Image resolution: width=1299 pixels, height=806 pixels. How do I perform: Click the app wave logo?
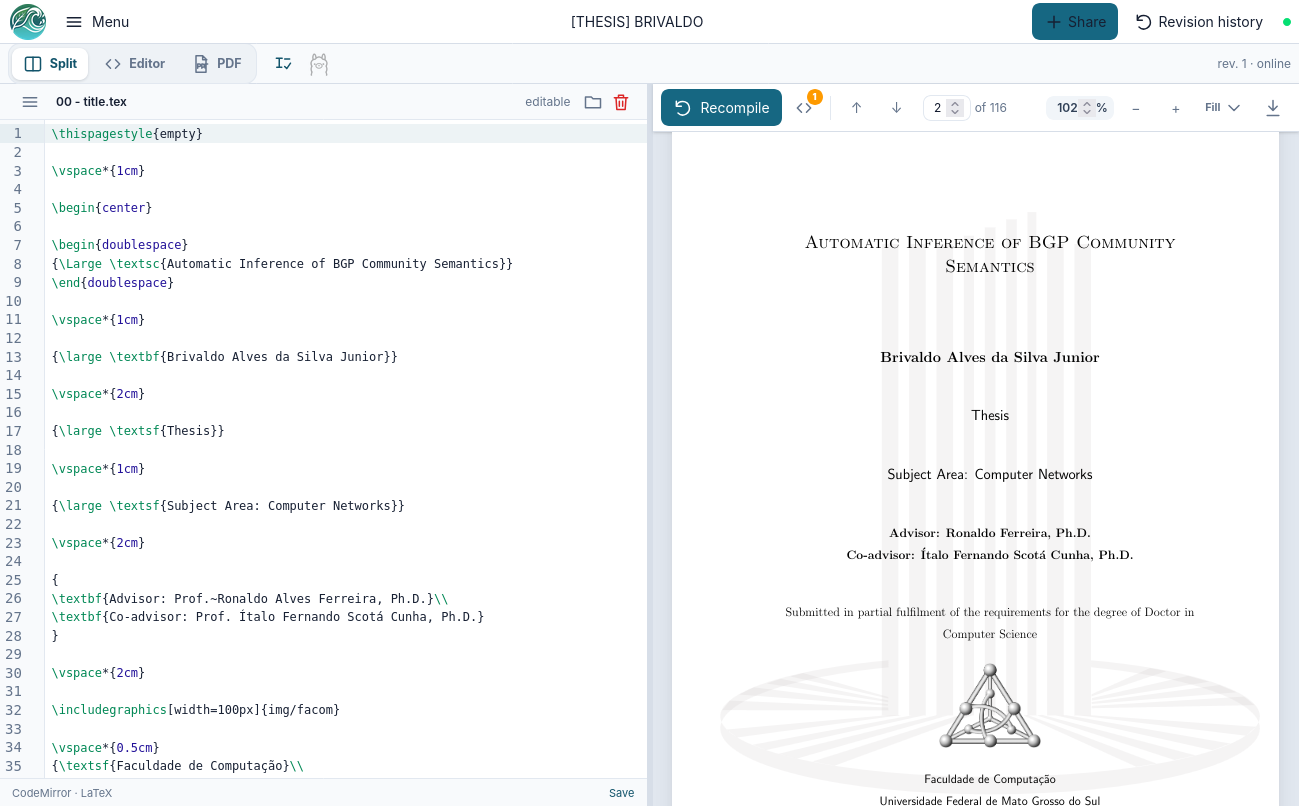(x=28, y=22)
